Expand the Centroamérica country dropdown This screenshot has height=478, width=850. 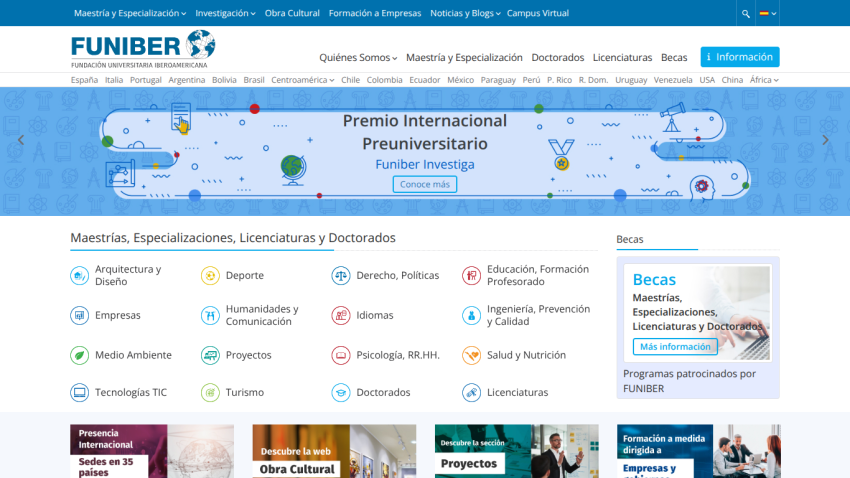[x=302, y=80]
